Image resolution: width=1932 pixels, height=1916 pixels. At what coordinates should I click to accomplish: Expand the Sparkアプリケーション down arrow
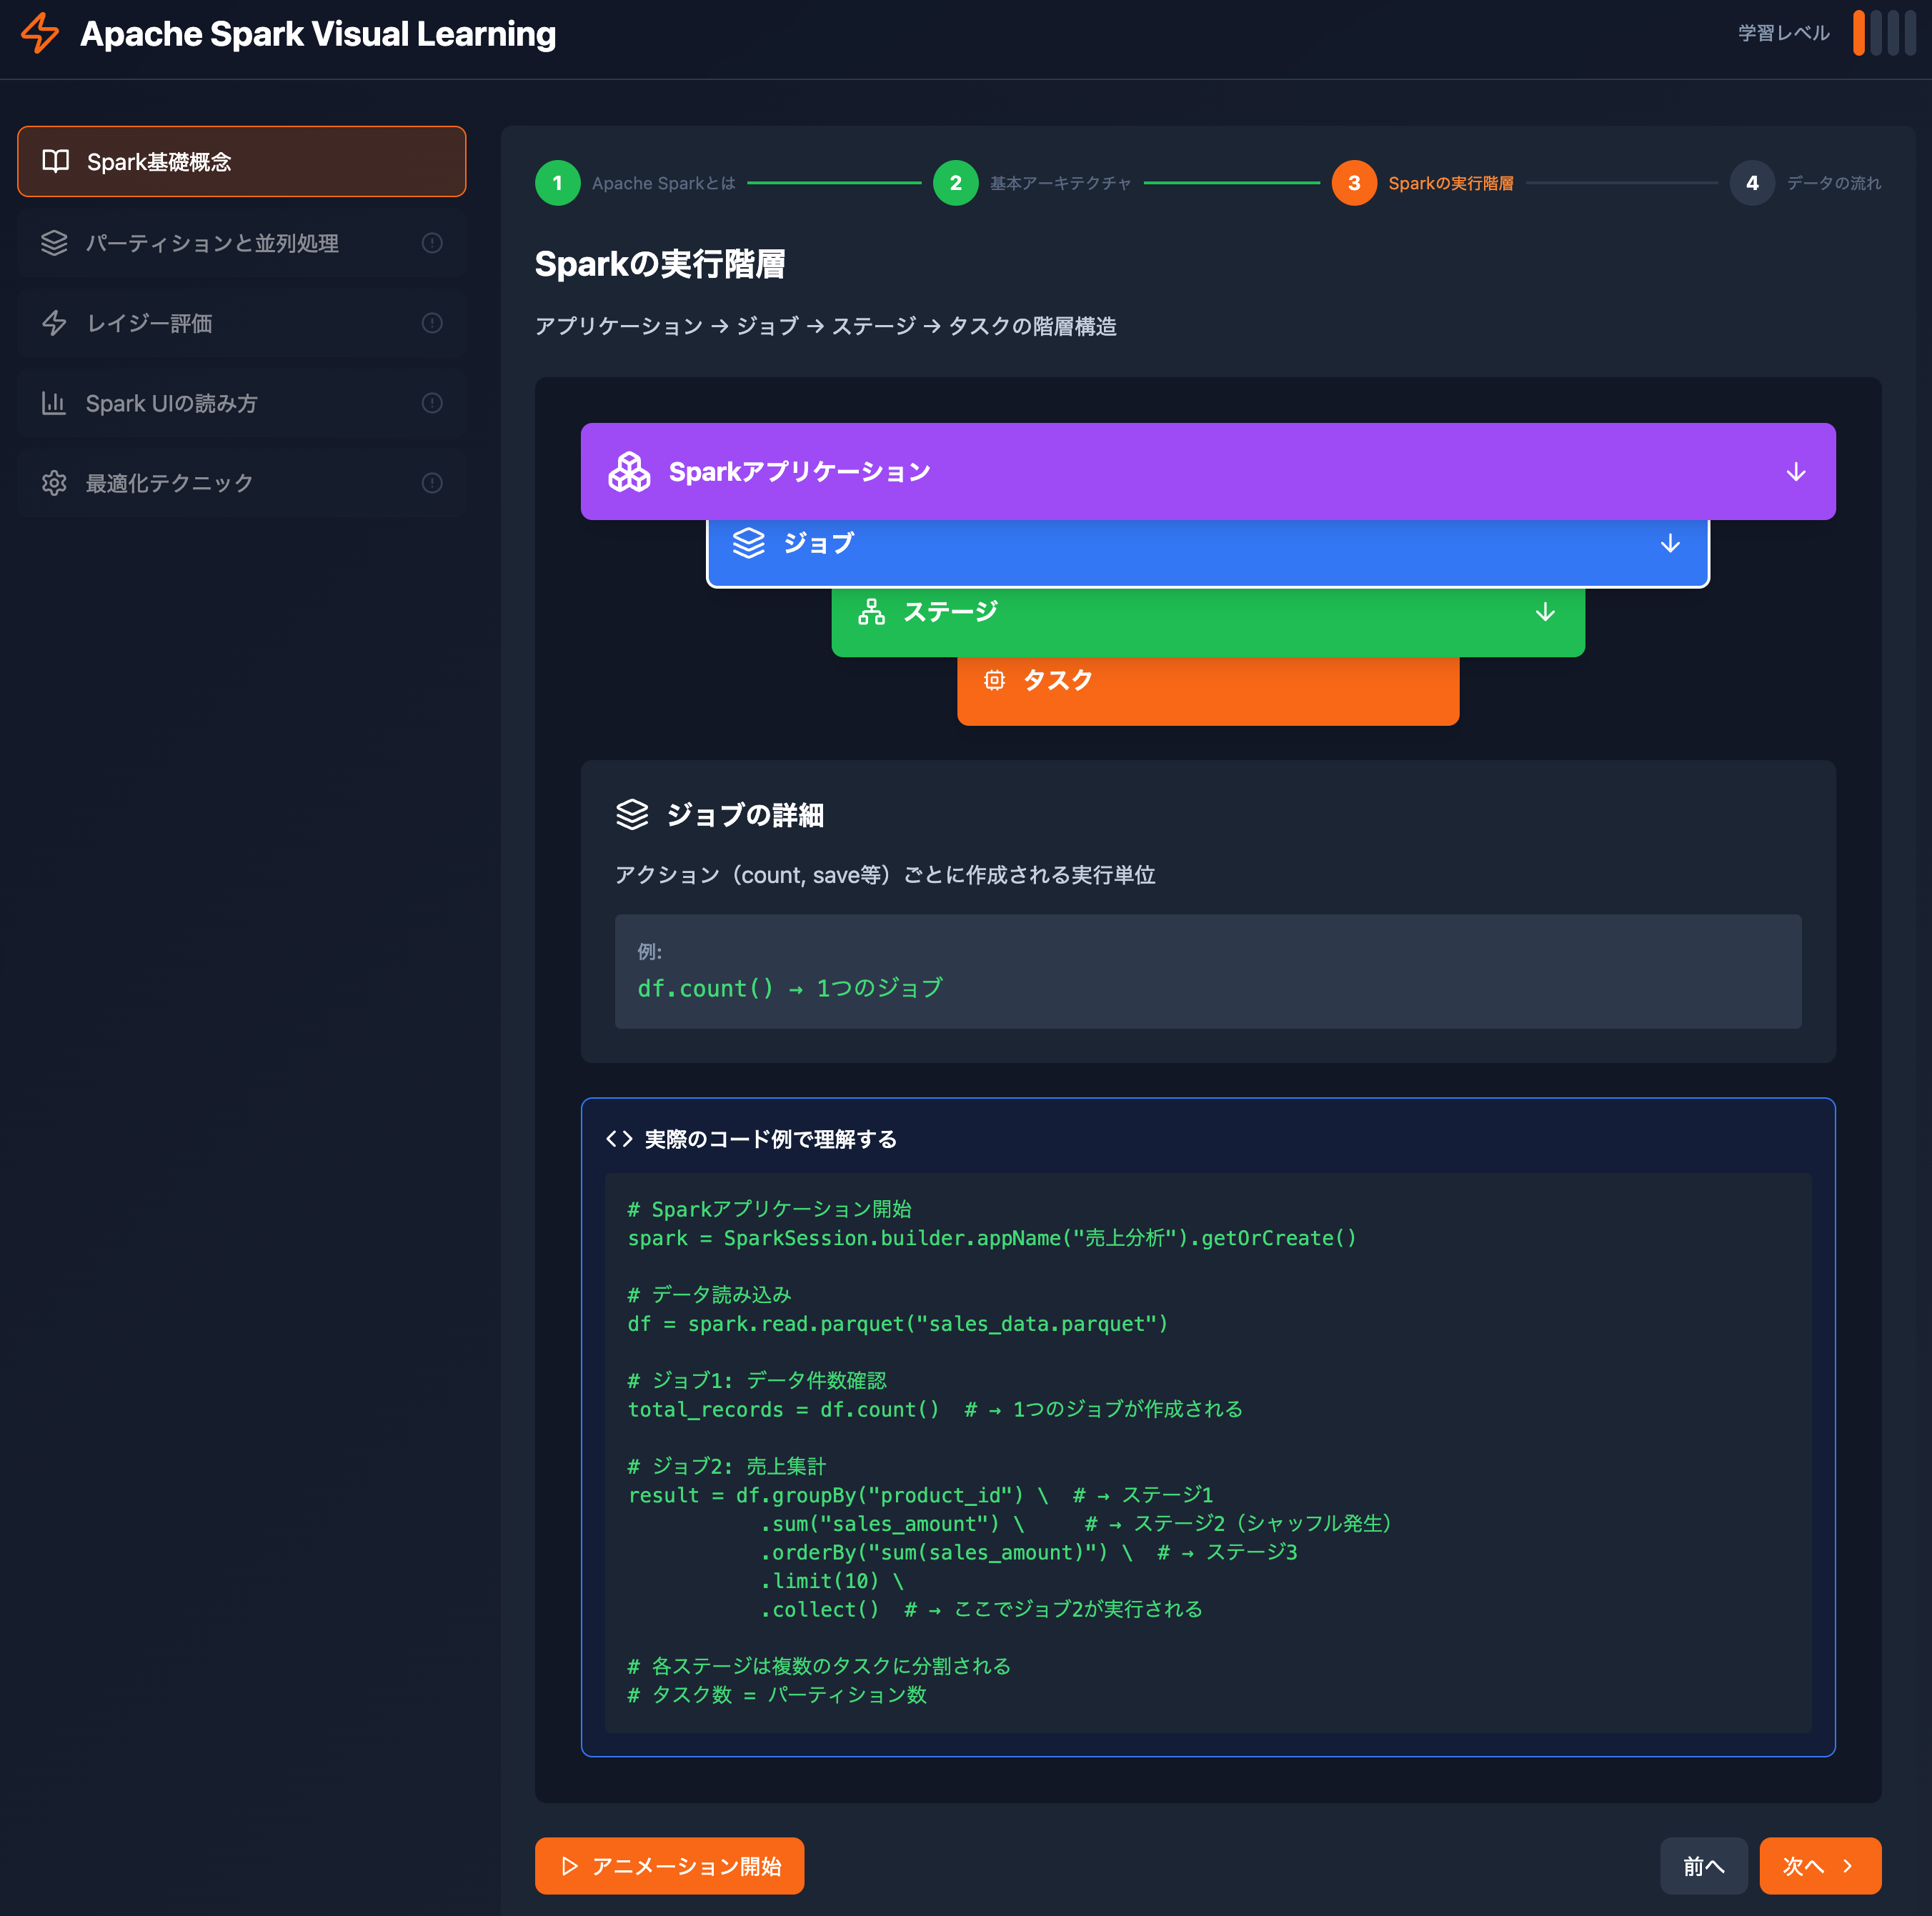coord(1795,472)
